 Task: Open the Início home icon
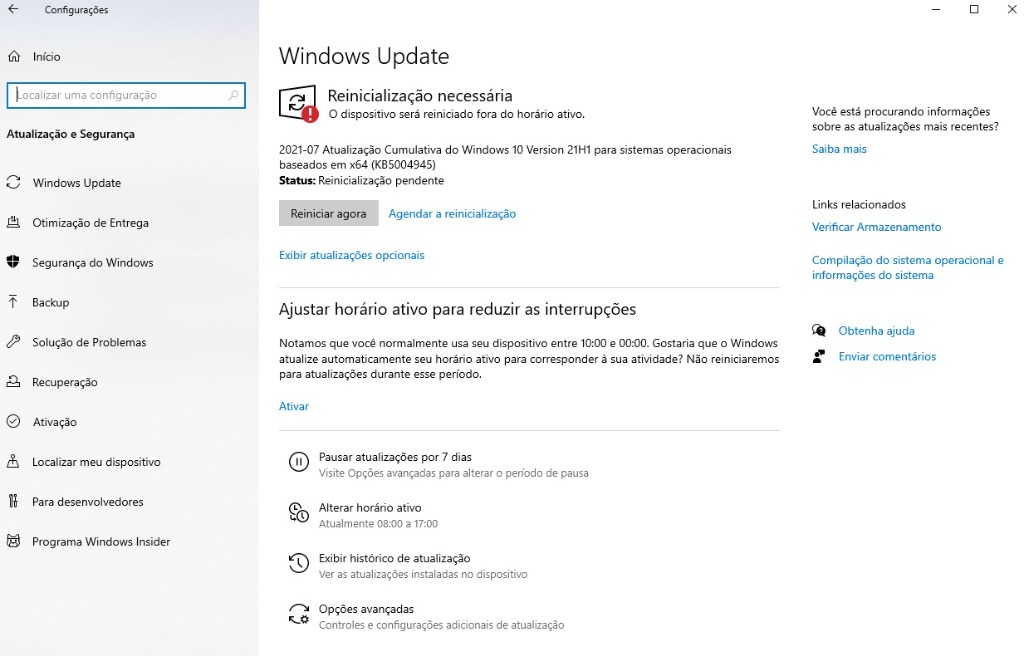tap(14, 57)
